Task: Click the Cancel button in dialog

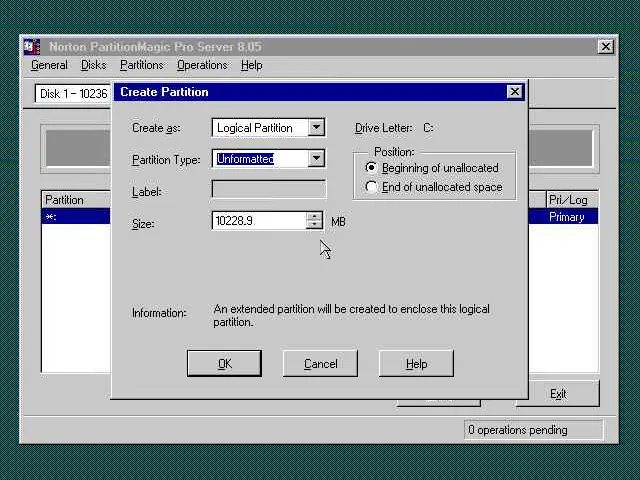Action: (320, 363)
